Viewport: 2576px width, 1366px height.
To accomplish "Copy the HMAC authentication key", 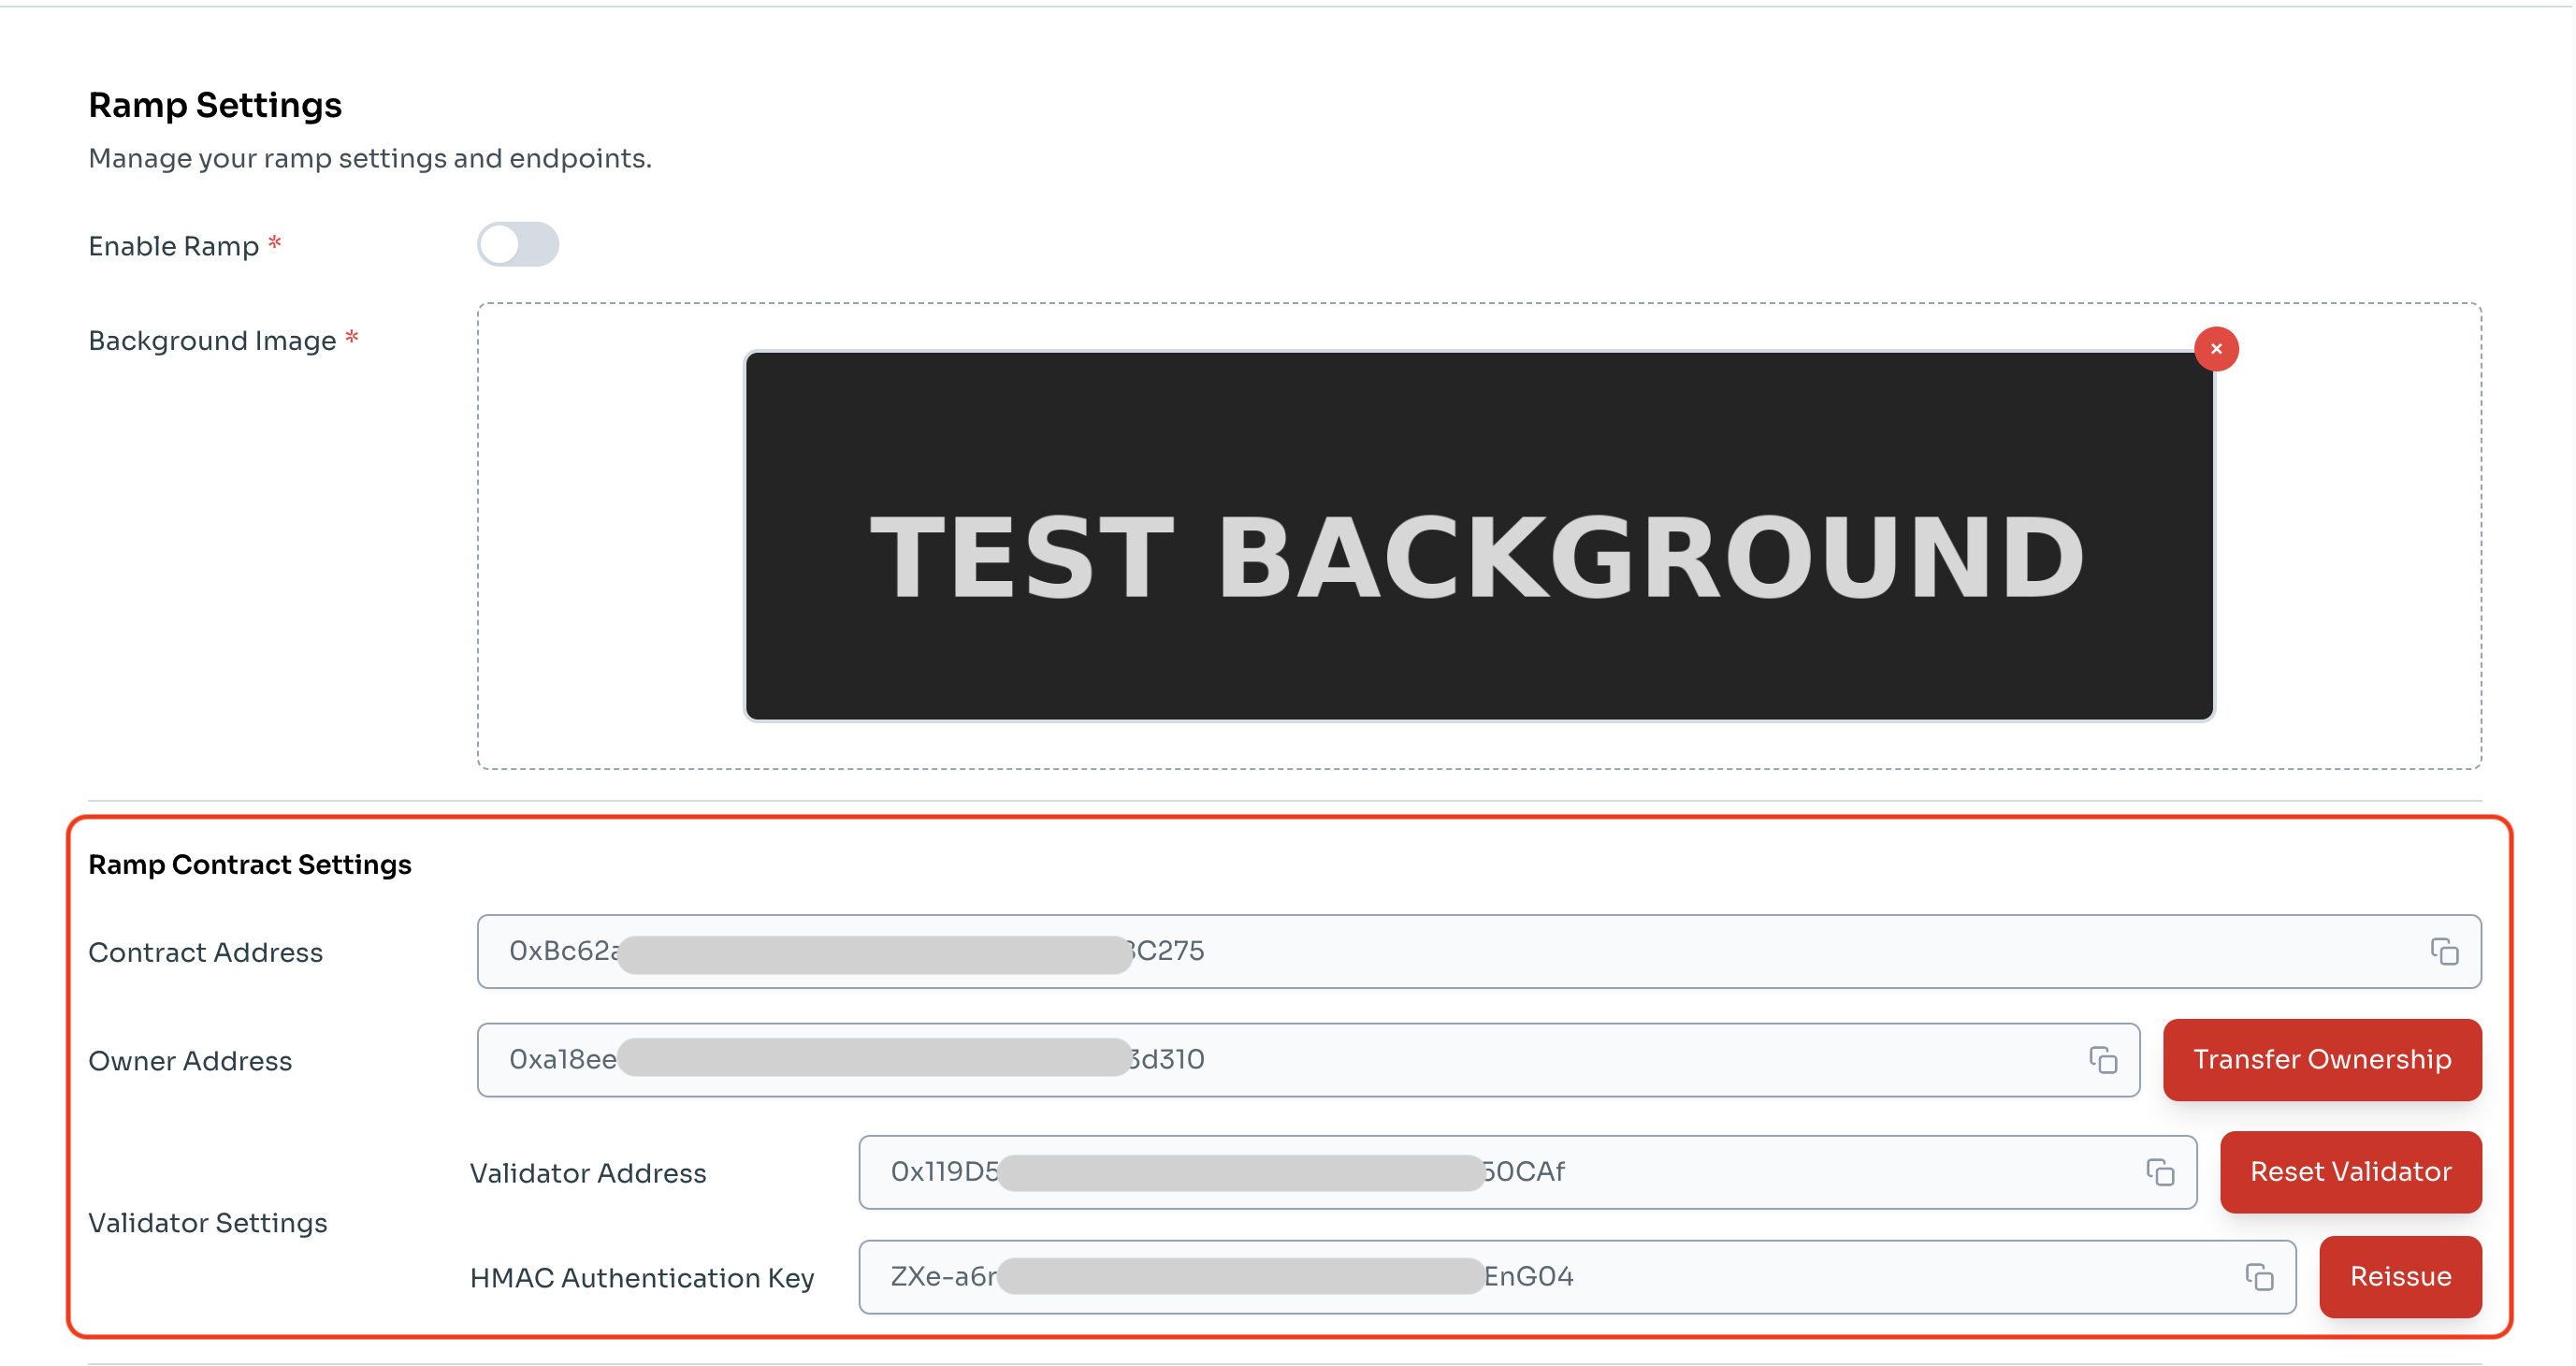I will (x=2258, y=1277).
